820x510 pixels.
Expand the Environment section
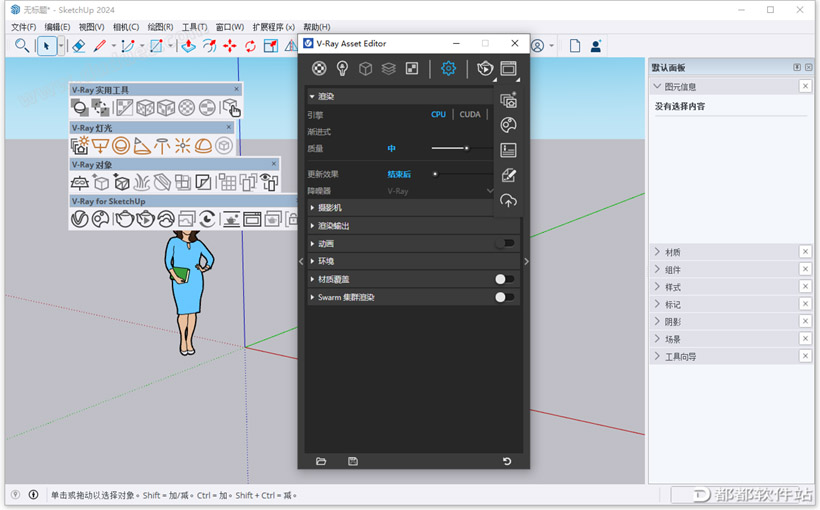click(x=312, y=261)
